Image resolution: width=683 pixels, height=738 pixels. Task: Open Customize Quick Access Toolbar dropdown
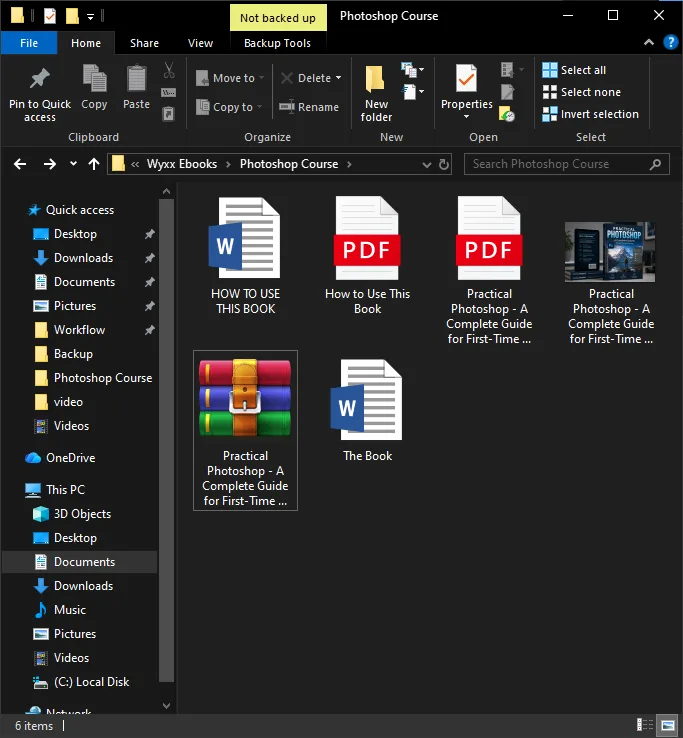pos(90,17)
